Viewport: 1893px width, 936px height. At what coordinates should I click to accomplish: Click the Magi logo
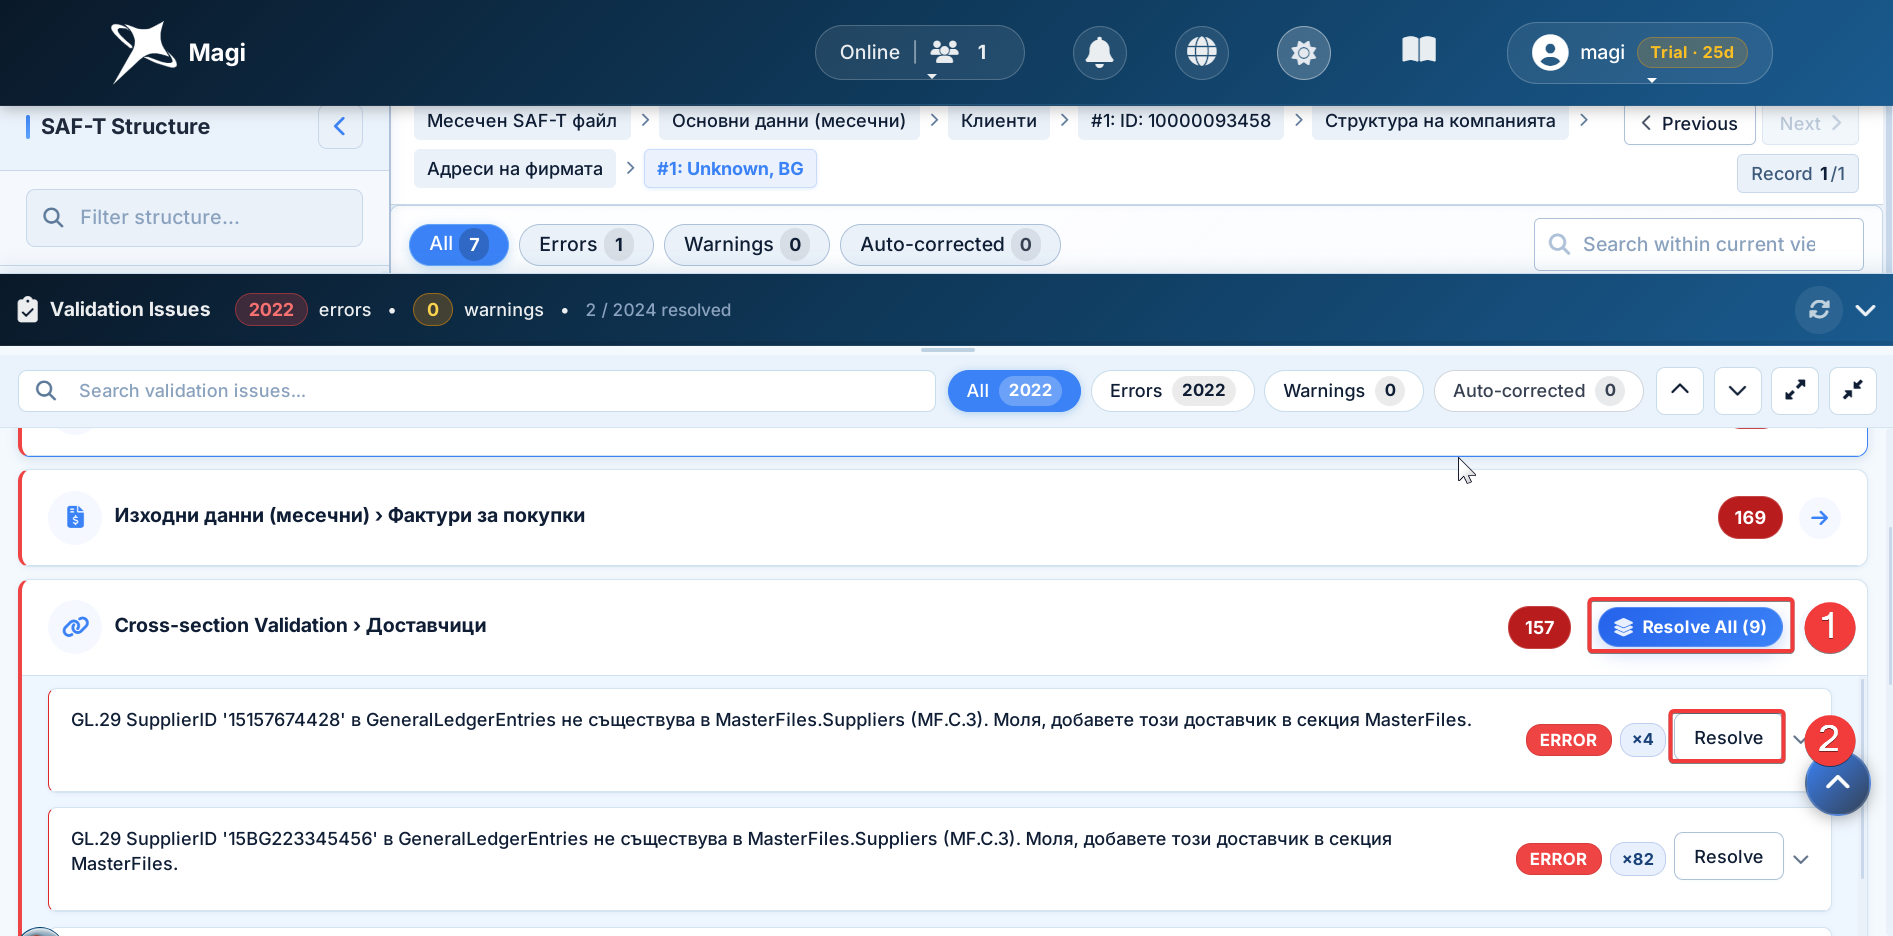pyautogui.click(x=178, y=52)
